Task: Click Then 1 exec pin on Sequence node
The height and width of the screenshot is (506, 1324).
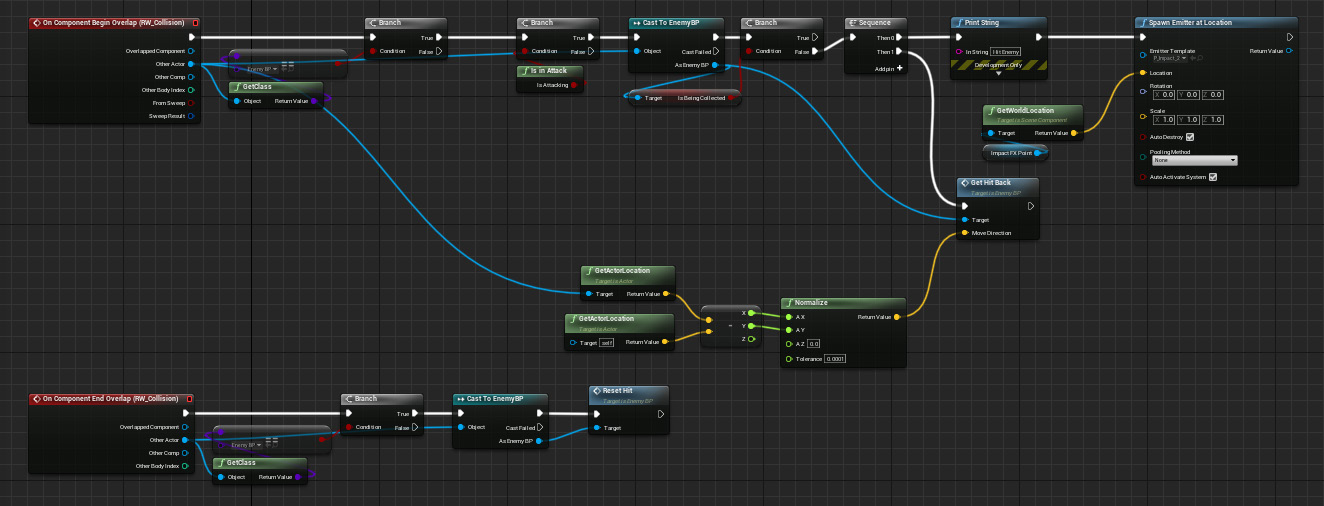Action: pos(899,51)
